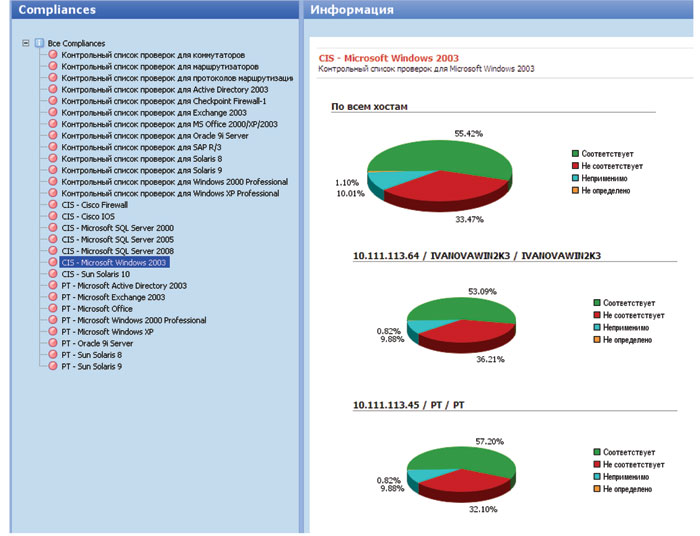Viewport: 700px width, 536px height.
Task: Select highlighted CIS - Microsoft Windows 2003 item
Action: click(x=114, y=262)
